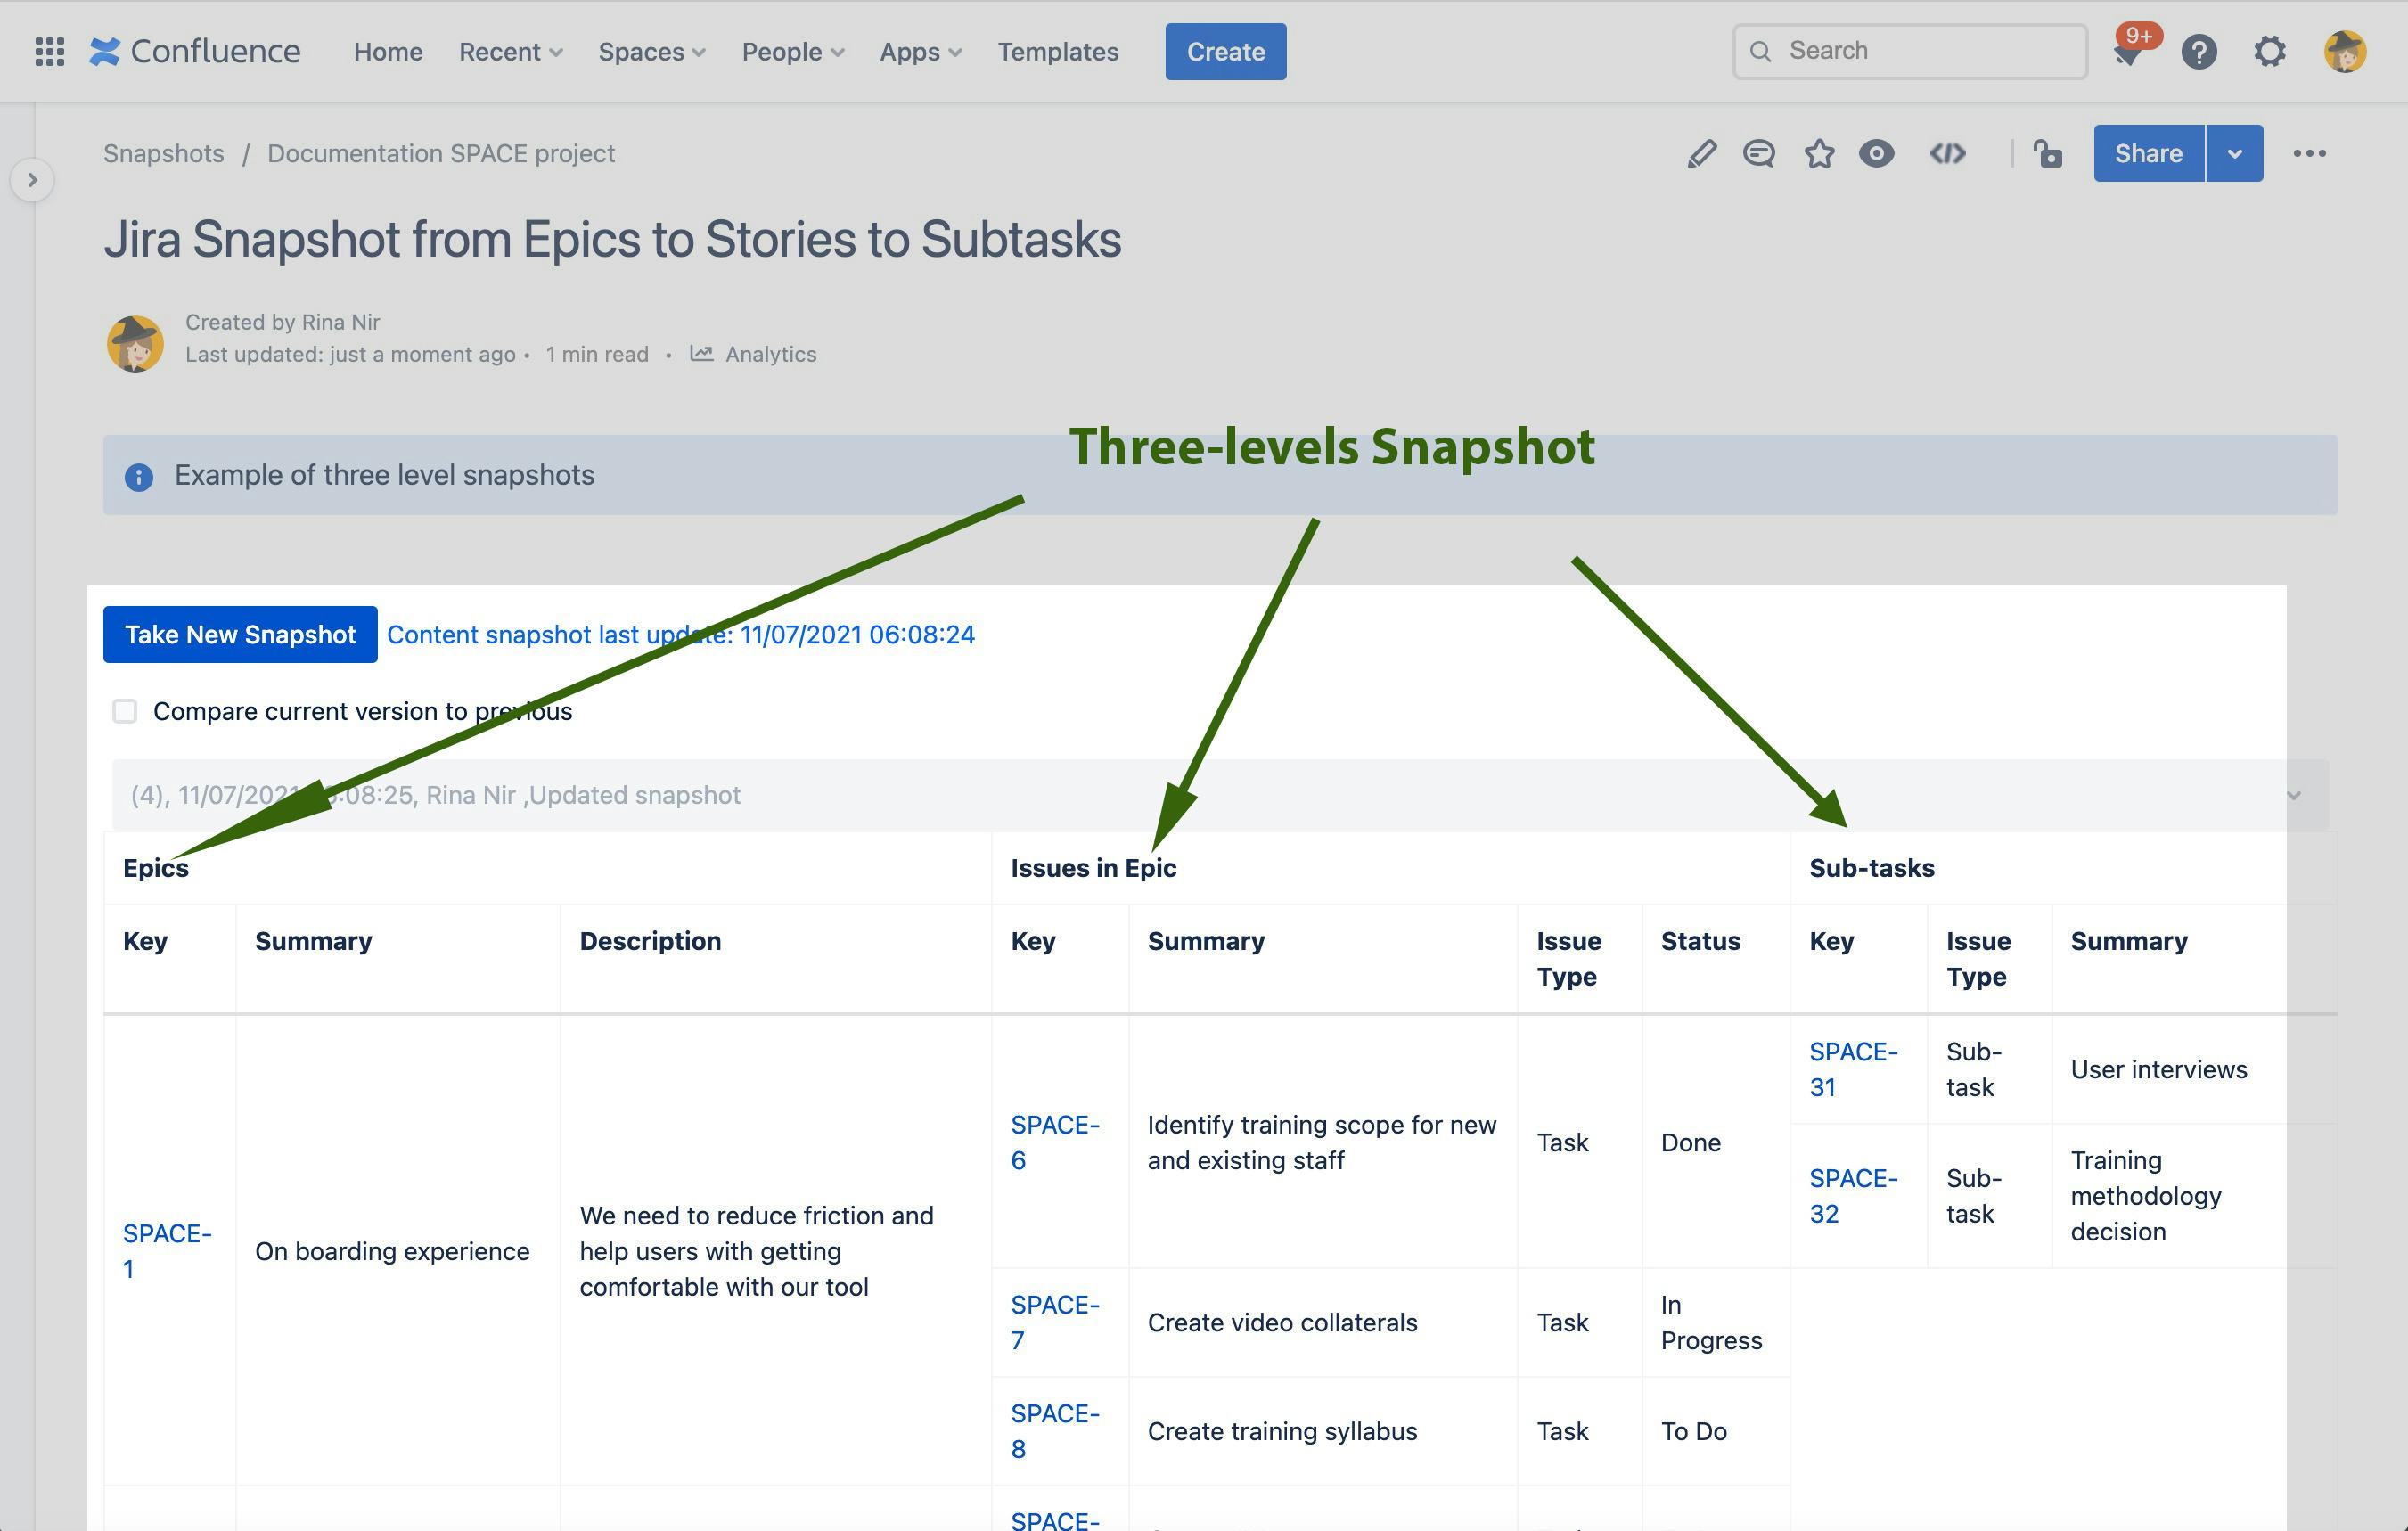Viewport: 2408px width, 1531px height.
Task: Switch to the Templates section
Action: (x=1057, y=51)
